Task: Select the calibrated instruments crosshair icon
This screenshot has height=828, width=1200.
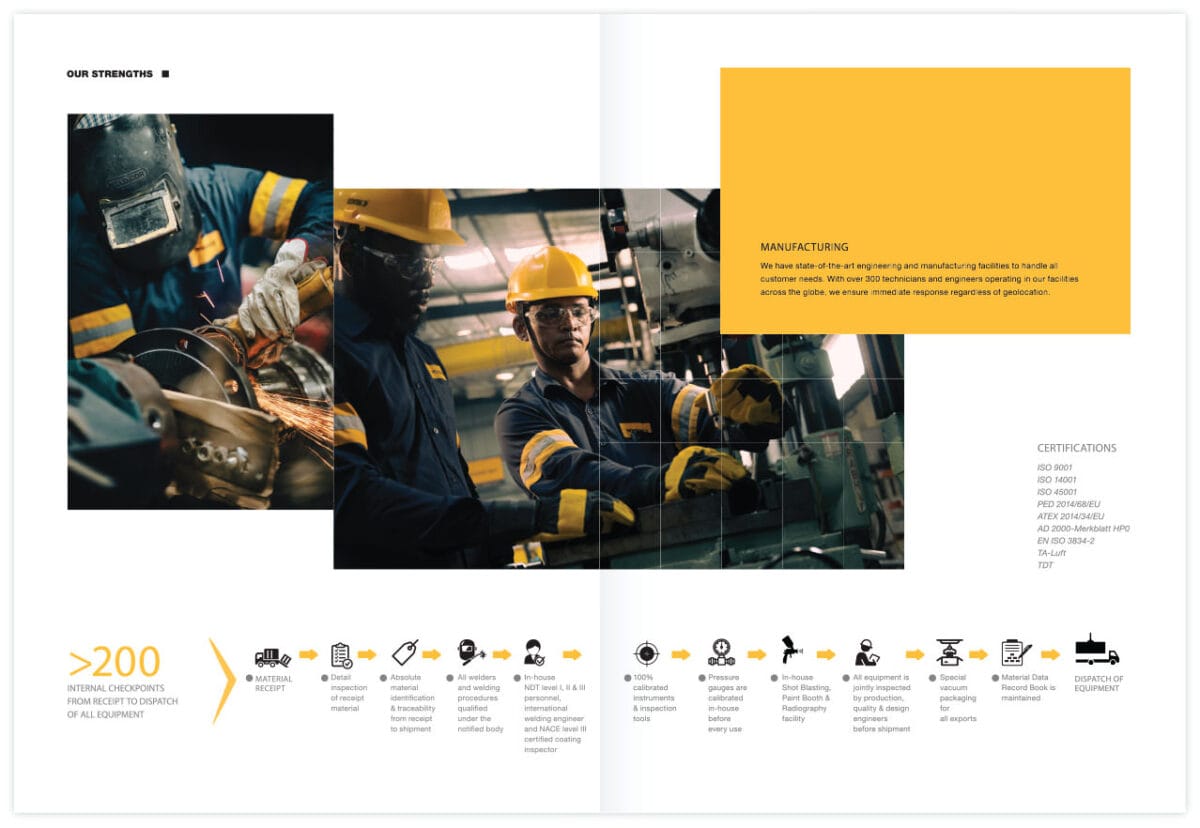Action: 647,652
